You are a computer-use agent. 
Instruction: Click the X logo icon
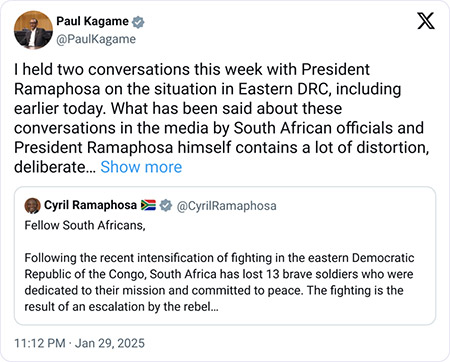point(426,21)
